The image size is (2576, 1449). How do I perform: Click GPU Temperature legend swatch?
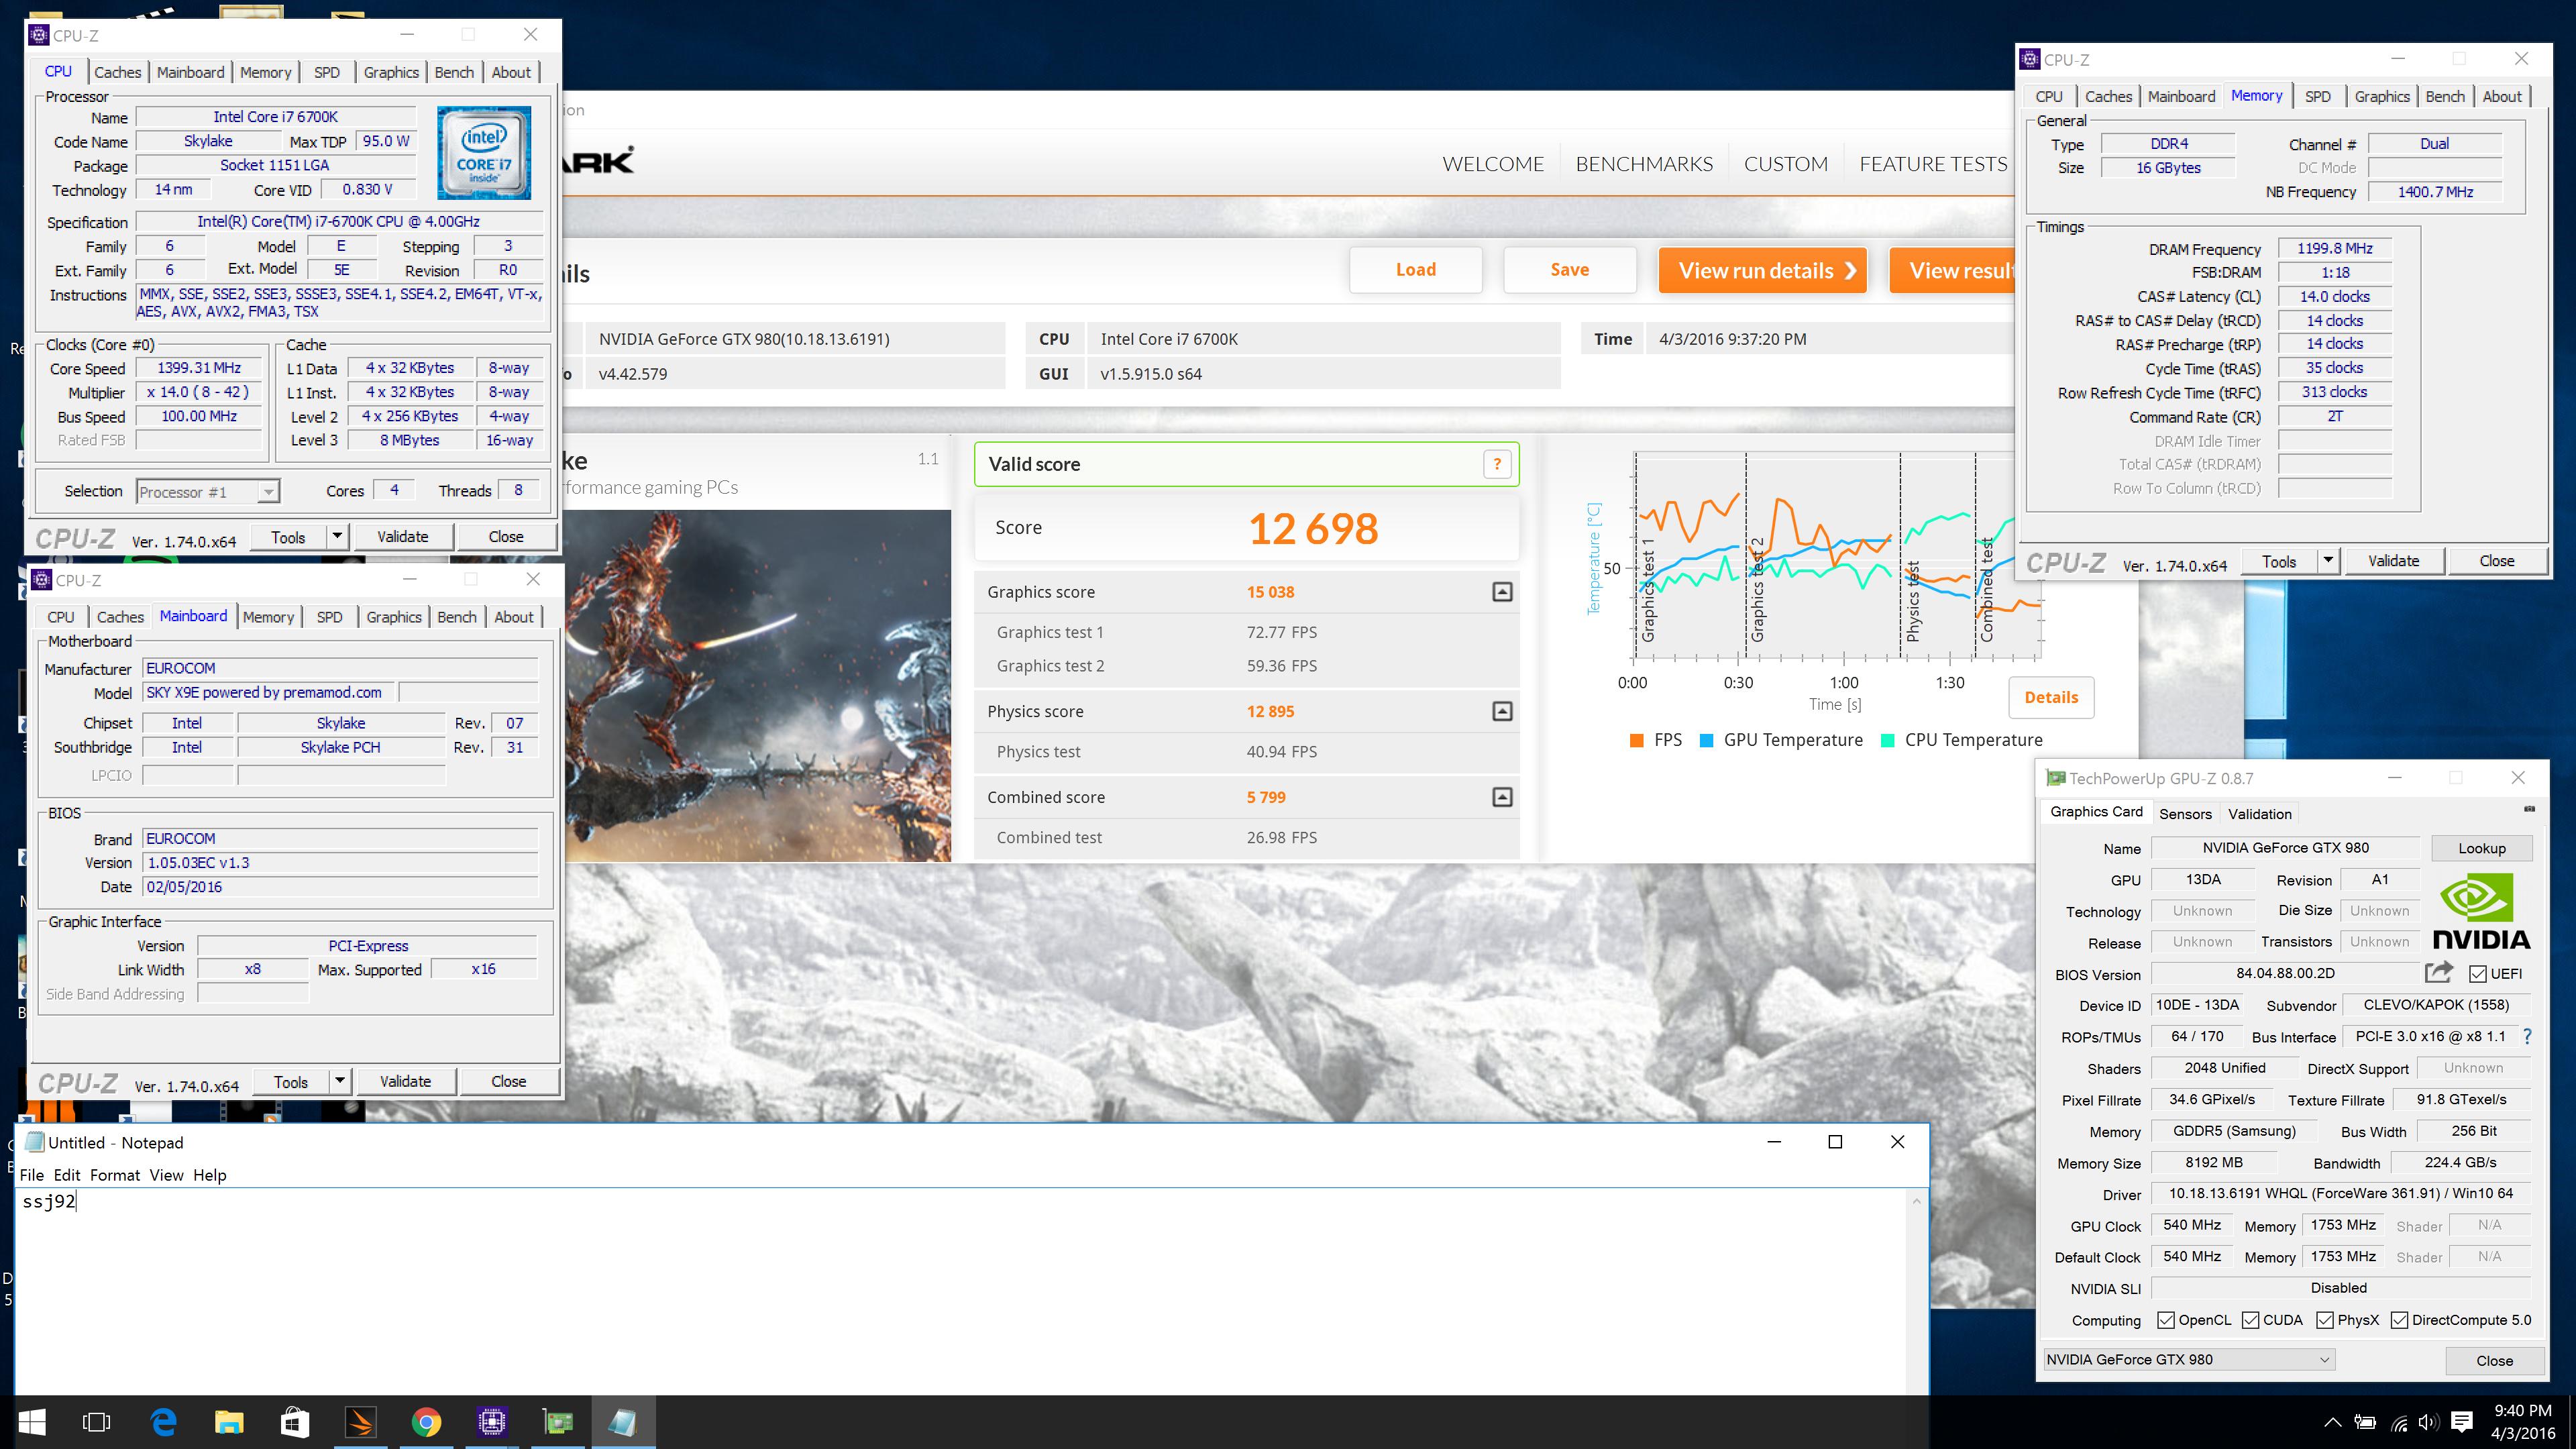pos(1706,740)
